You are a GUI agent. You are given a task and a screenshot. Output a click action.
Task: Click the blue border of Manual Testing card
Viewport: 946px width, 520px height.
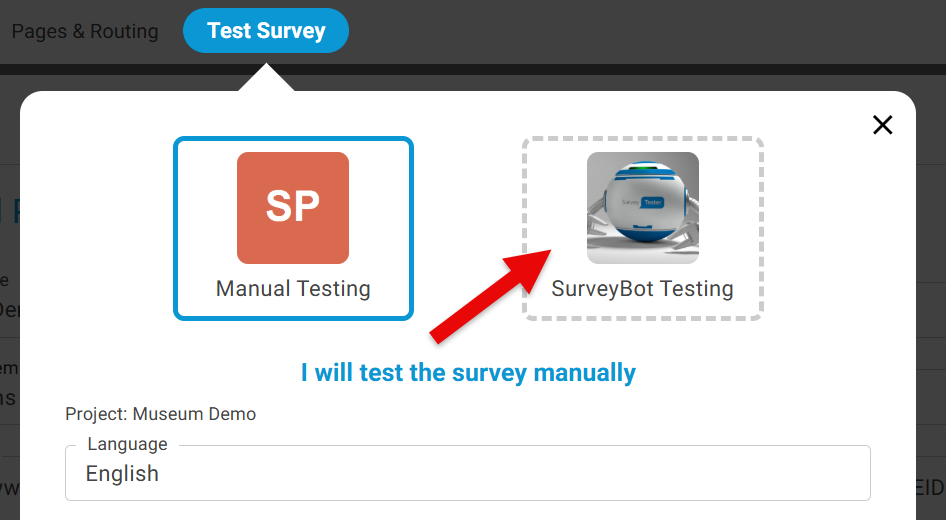coord(176,228)
